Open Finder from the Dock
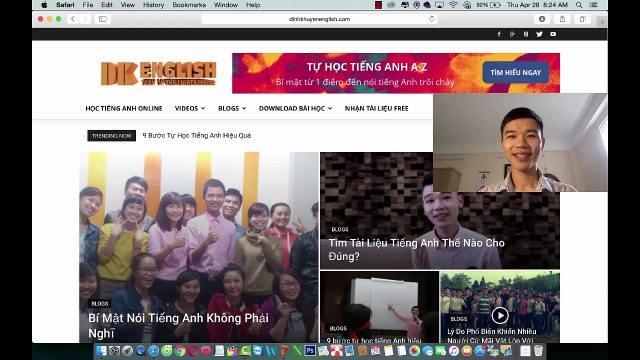Viewport: 640px width, 360px height. pyautogui.click(x=101, y=351)
